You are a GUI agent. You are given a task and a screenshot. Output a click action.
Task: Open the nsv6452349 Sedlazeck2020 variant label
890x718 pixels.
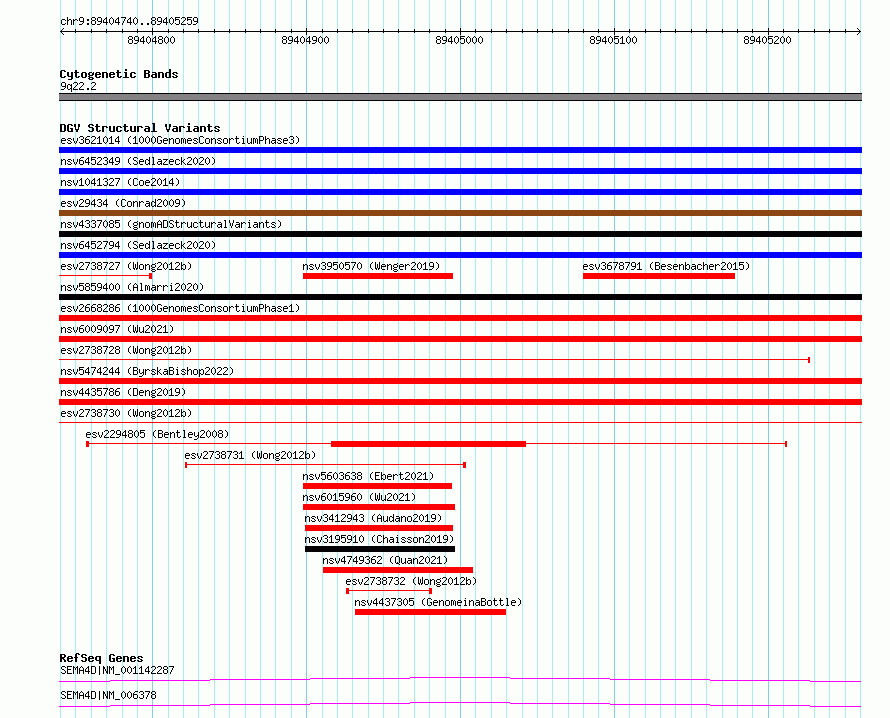138,161
